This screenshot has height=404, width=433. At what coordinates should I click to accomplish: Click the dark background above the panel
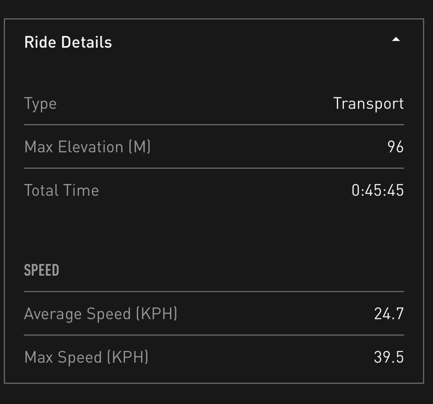tap(217, 8)
